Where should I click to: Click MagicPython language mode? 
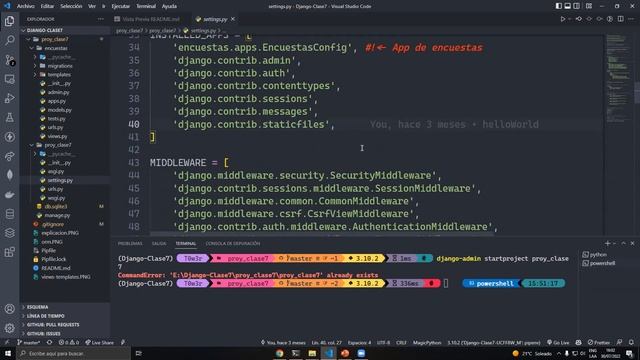click(427, 342)
